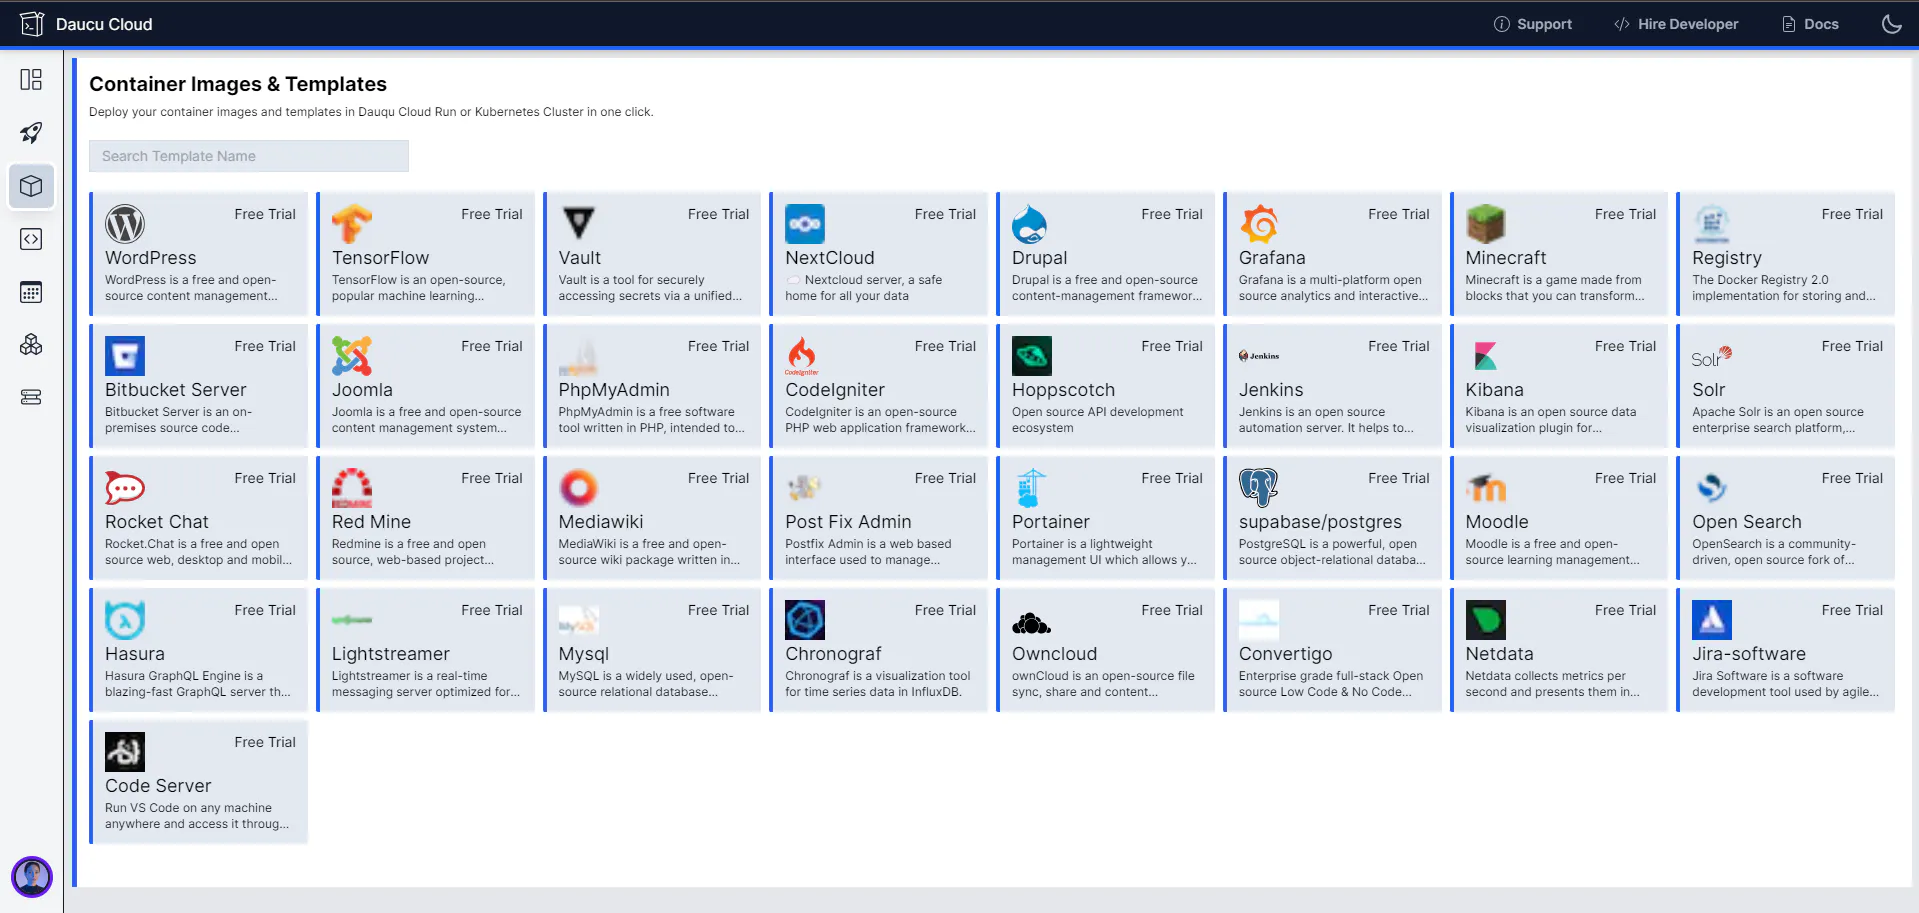The width and height of the screenshot is (1919, 913).
Task: Click the Chronograf logo thumbnail
Action: pos(805,620)
